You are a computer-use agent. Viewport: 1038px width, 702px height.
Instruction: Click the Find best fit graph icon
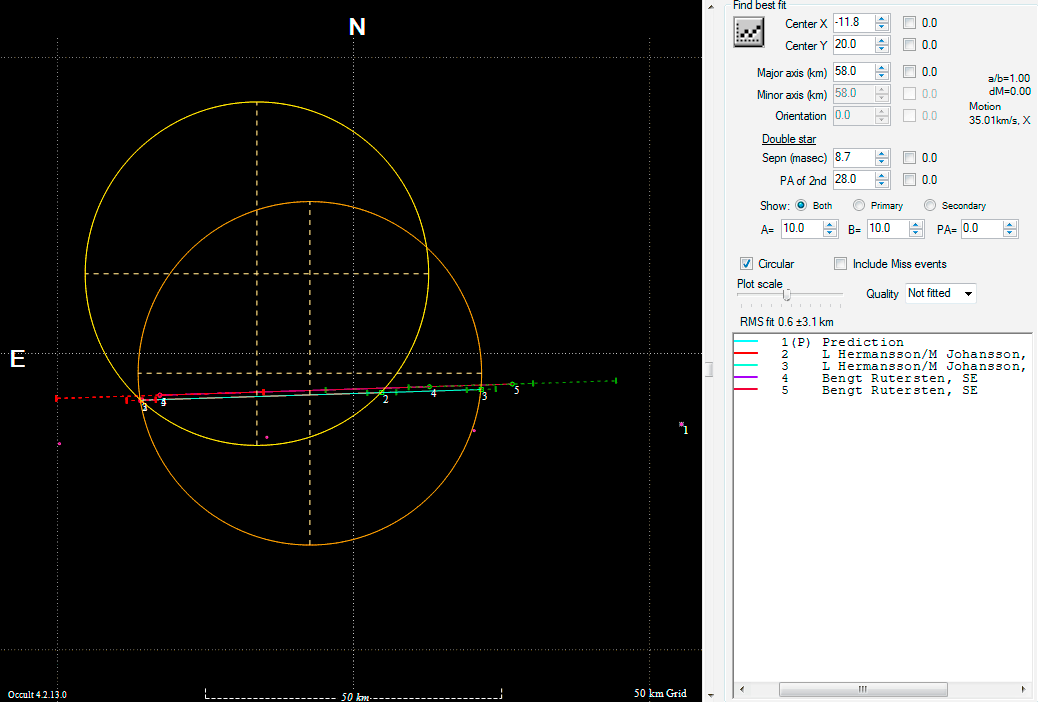[749, 33]
